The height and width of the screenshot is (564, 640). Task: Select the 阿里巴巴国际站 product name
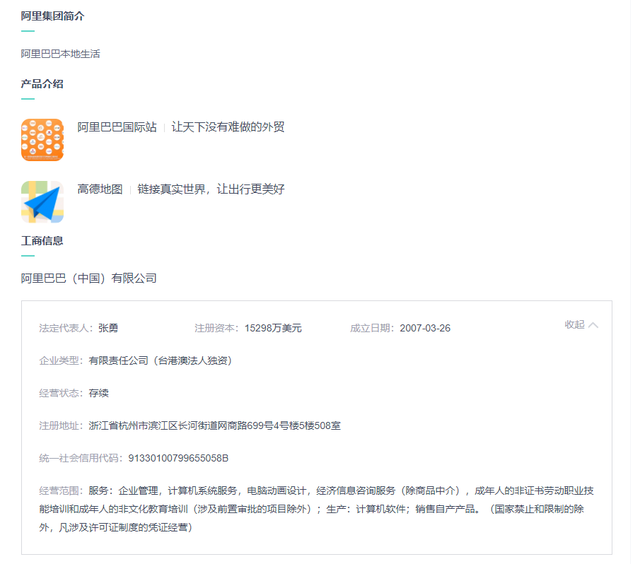point(117,127)
